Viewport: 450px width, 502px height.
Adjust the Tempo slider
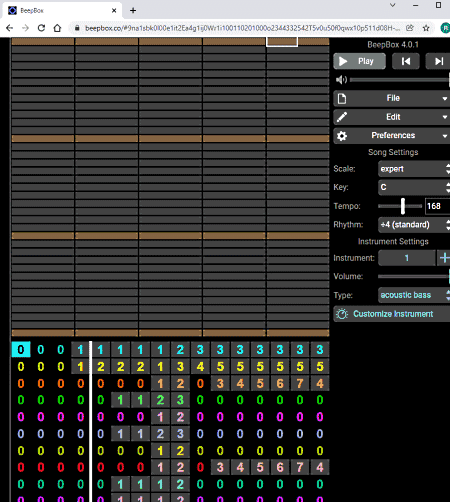pos(400,206)
